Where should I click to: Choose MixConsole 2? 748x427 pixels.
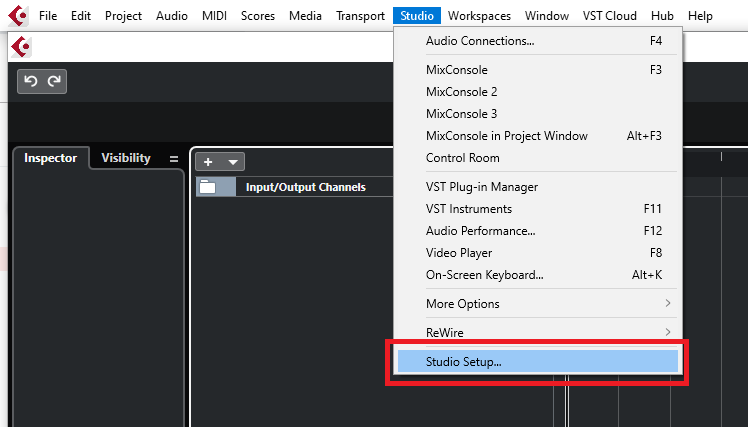coord(538,92)
